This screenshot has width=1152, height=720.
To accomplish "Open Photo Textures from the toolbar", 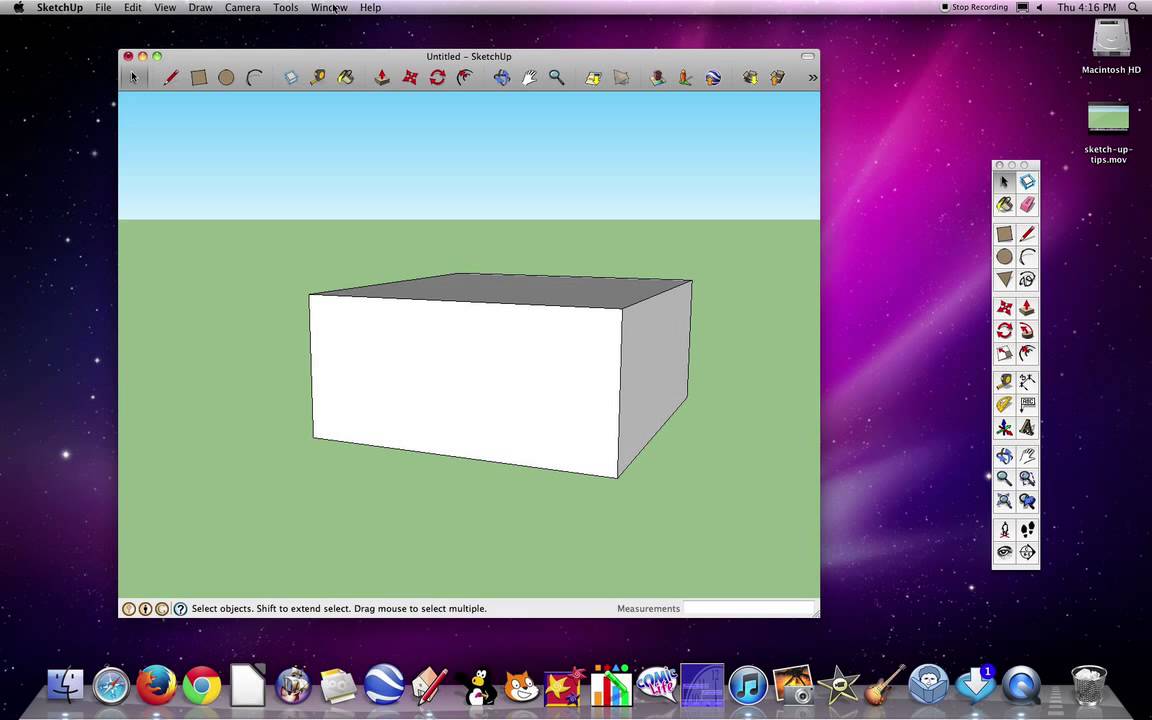I will (x=685, y=77).
